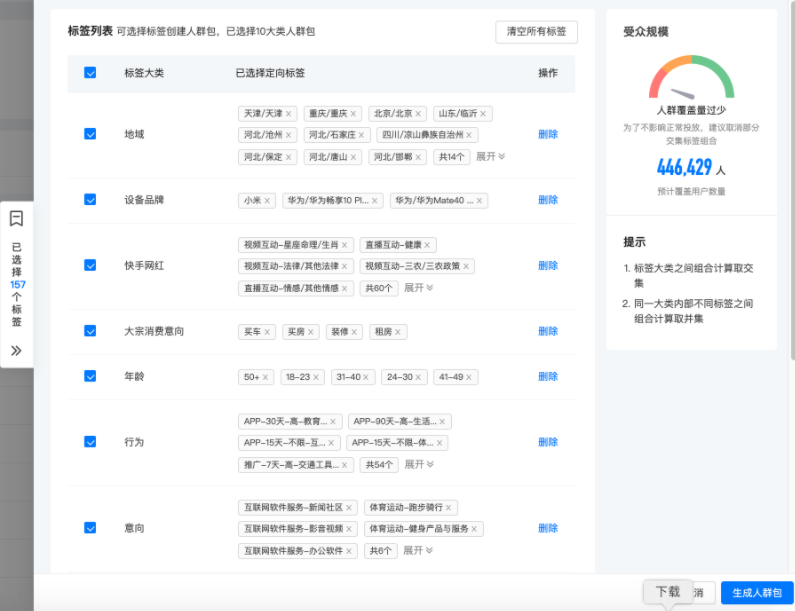Screen dimensions: 795x611
Task: Remove the 河北/沧州 tag
Action: point(288,135)
